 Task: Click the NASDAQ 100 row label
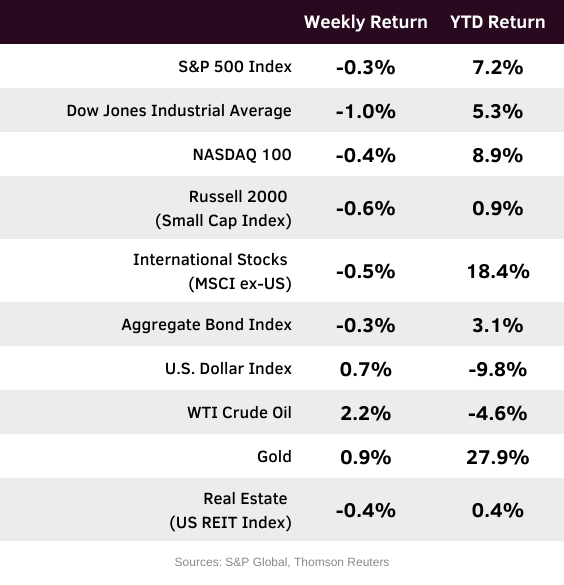pyautogui.click(x=242, y=155)
